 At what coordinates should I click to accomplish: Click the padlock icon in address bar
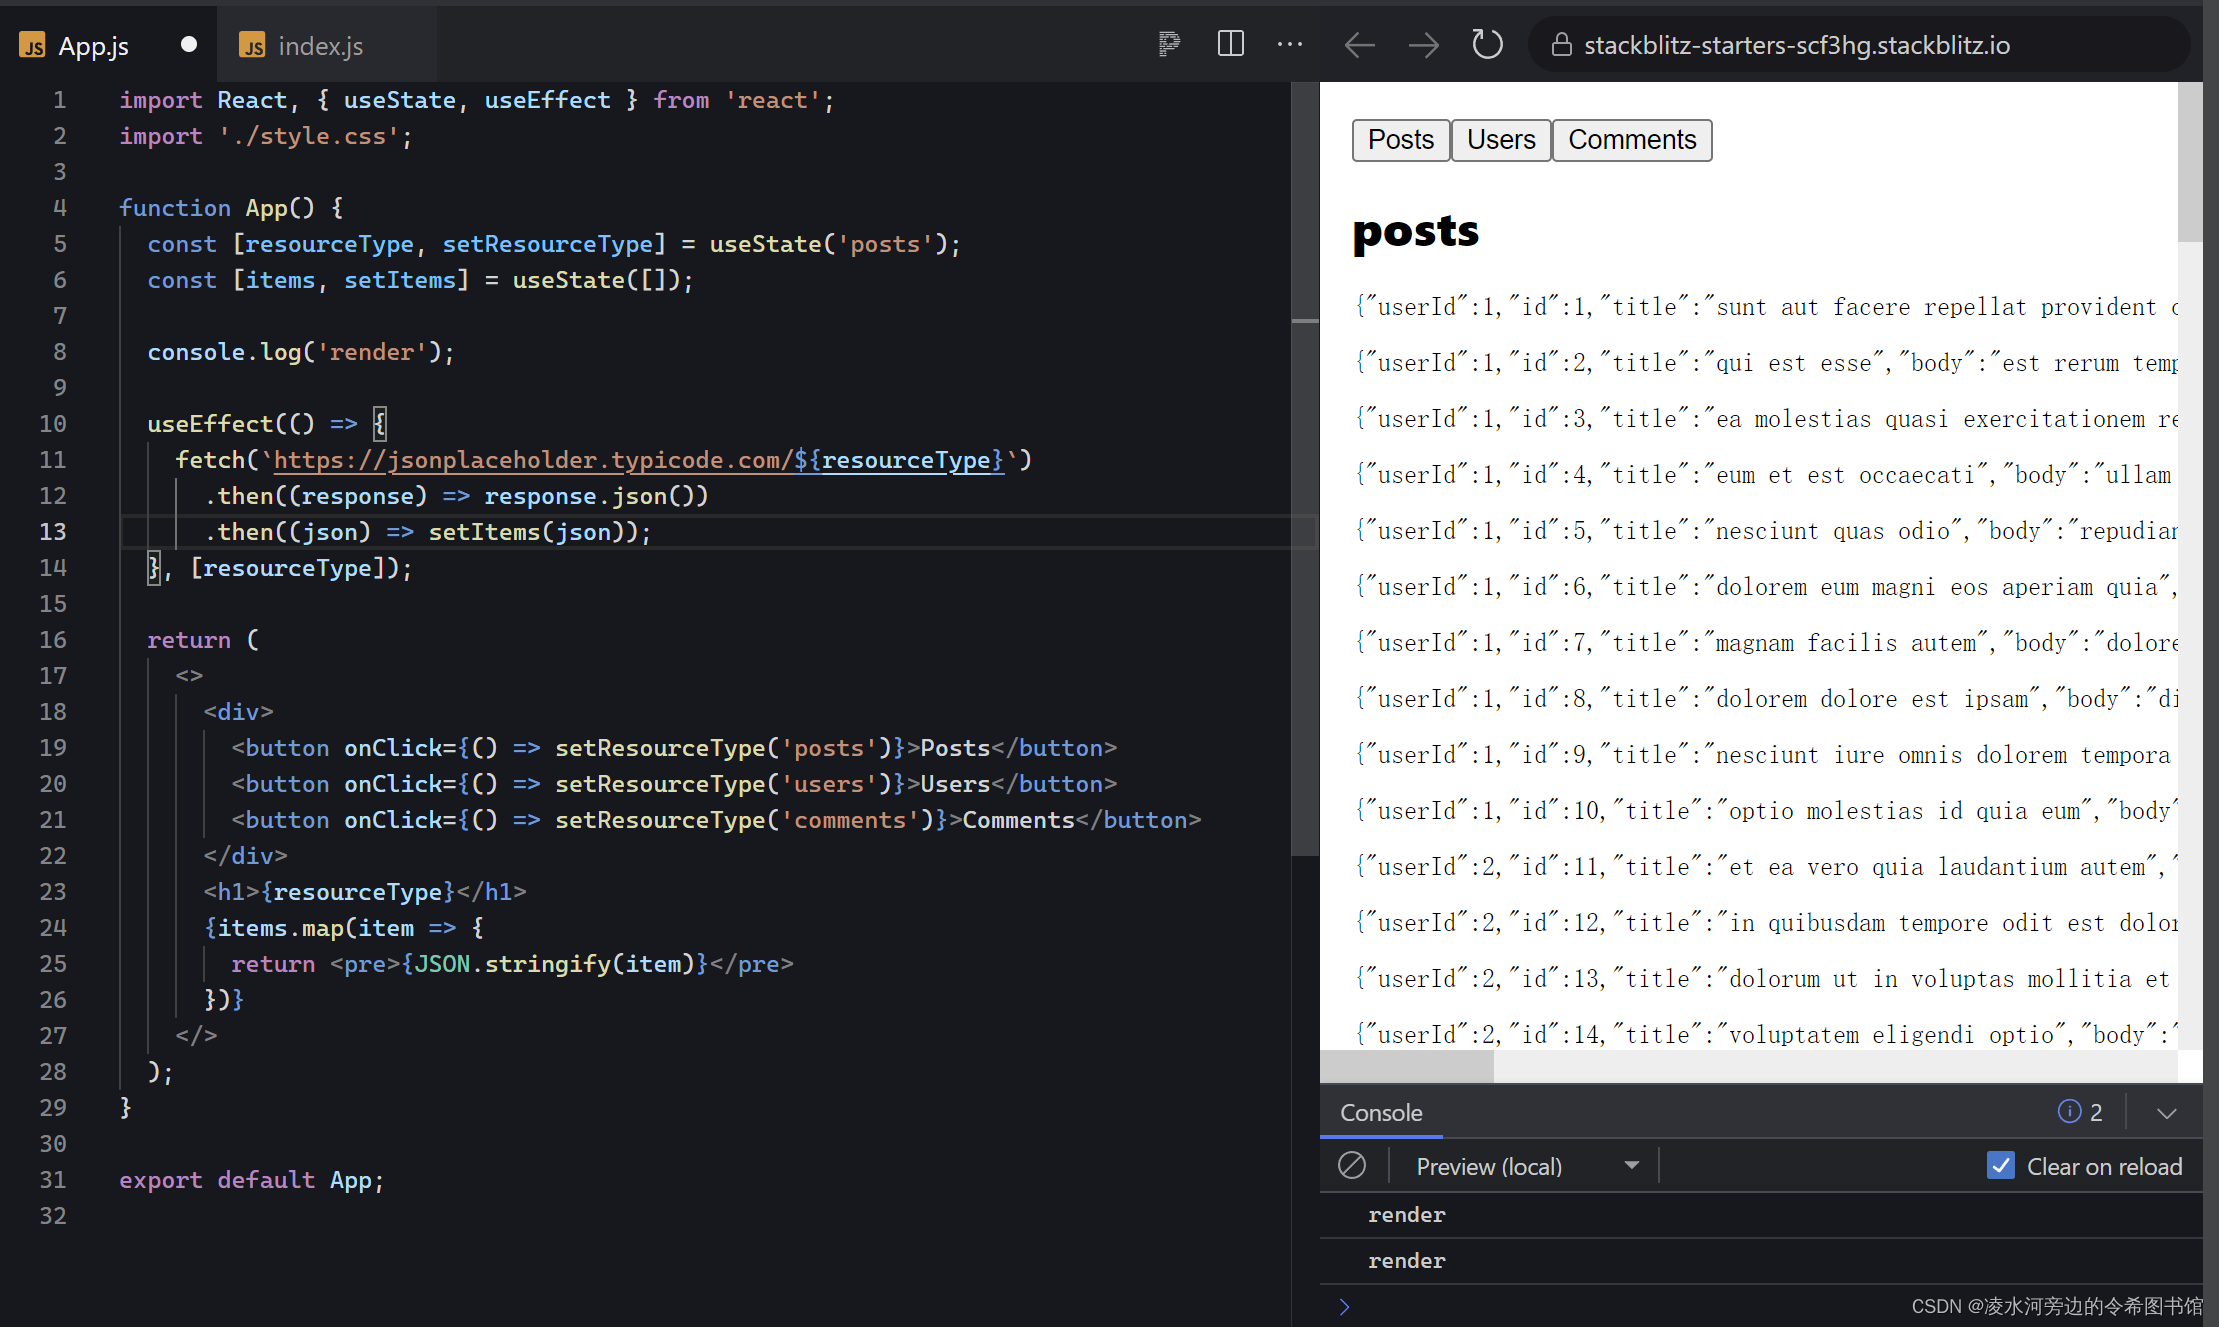pyautogui.click(x=1561, y=45)
